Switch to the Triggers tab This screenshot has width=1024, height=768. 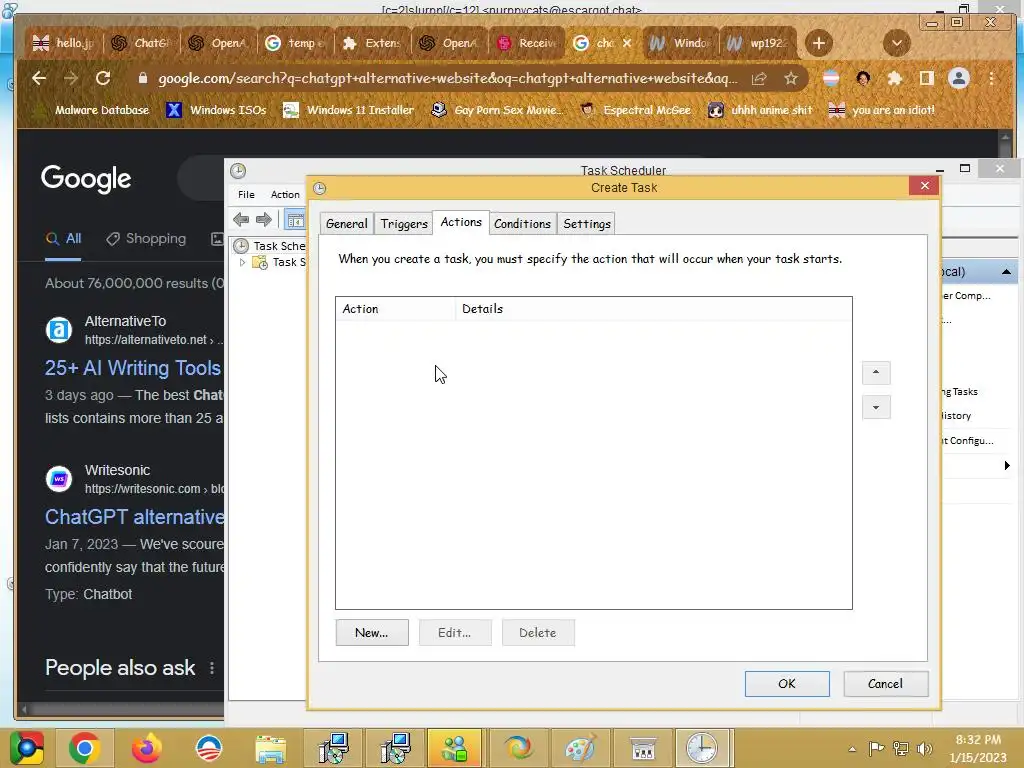click(404, 224)
